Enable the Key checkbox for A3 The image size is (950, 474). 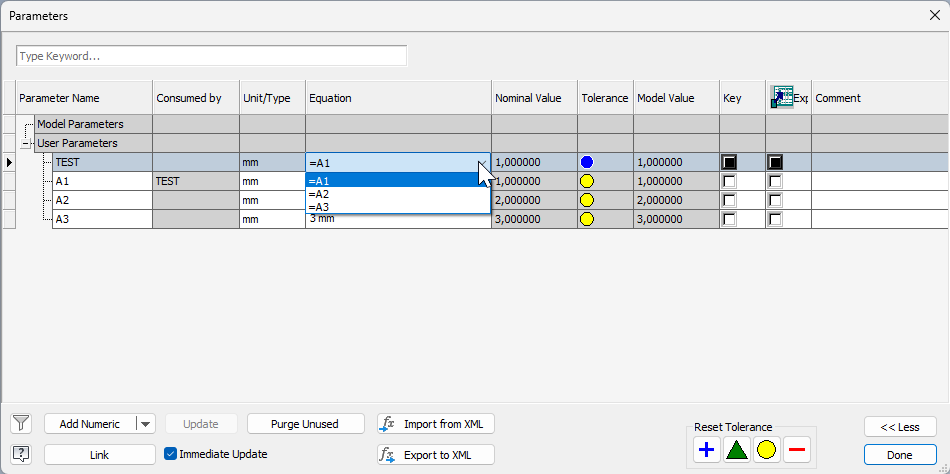pos(729,219)
